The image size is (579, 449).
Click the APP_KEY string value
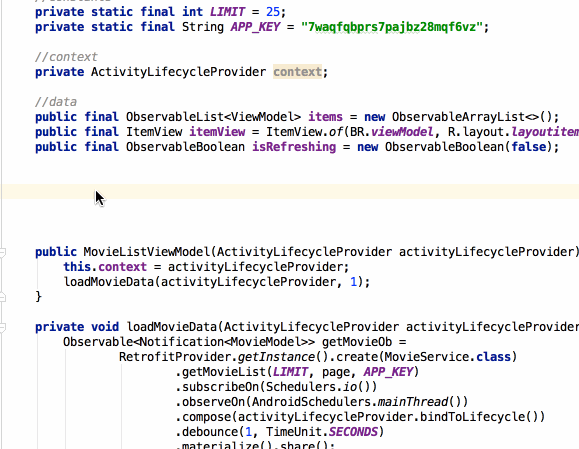tap(391, 27)
